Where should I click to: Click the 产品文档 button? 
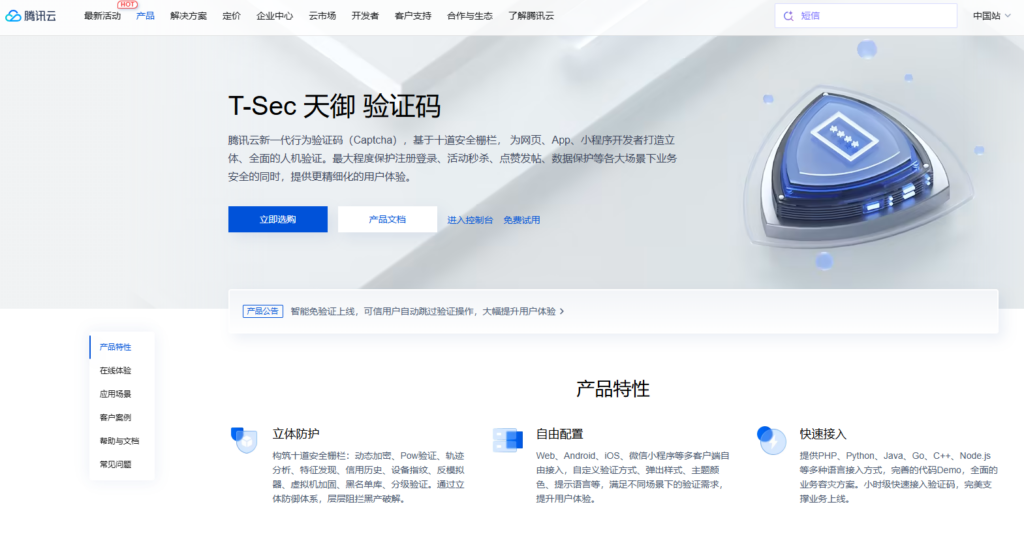(x=387, y=219)
